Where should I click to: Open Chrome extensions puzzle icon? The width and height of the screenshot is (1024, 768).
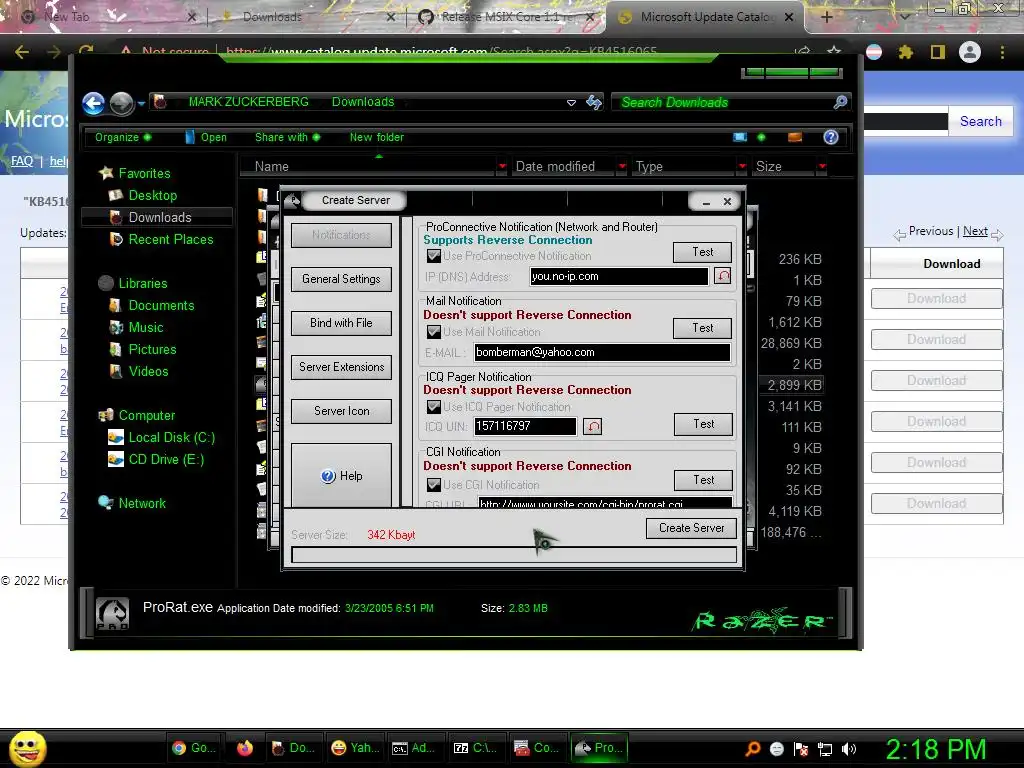click(x=905, y=52)
